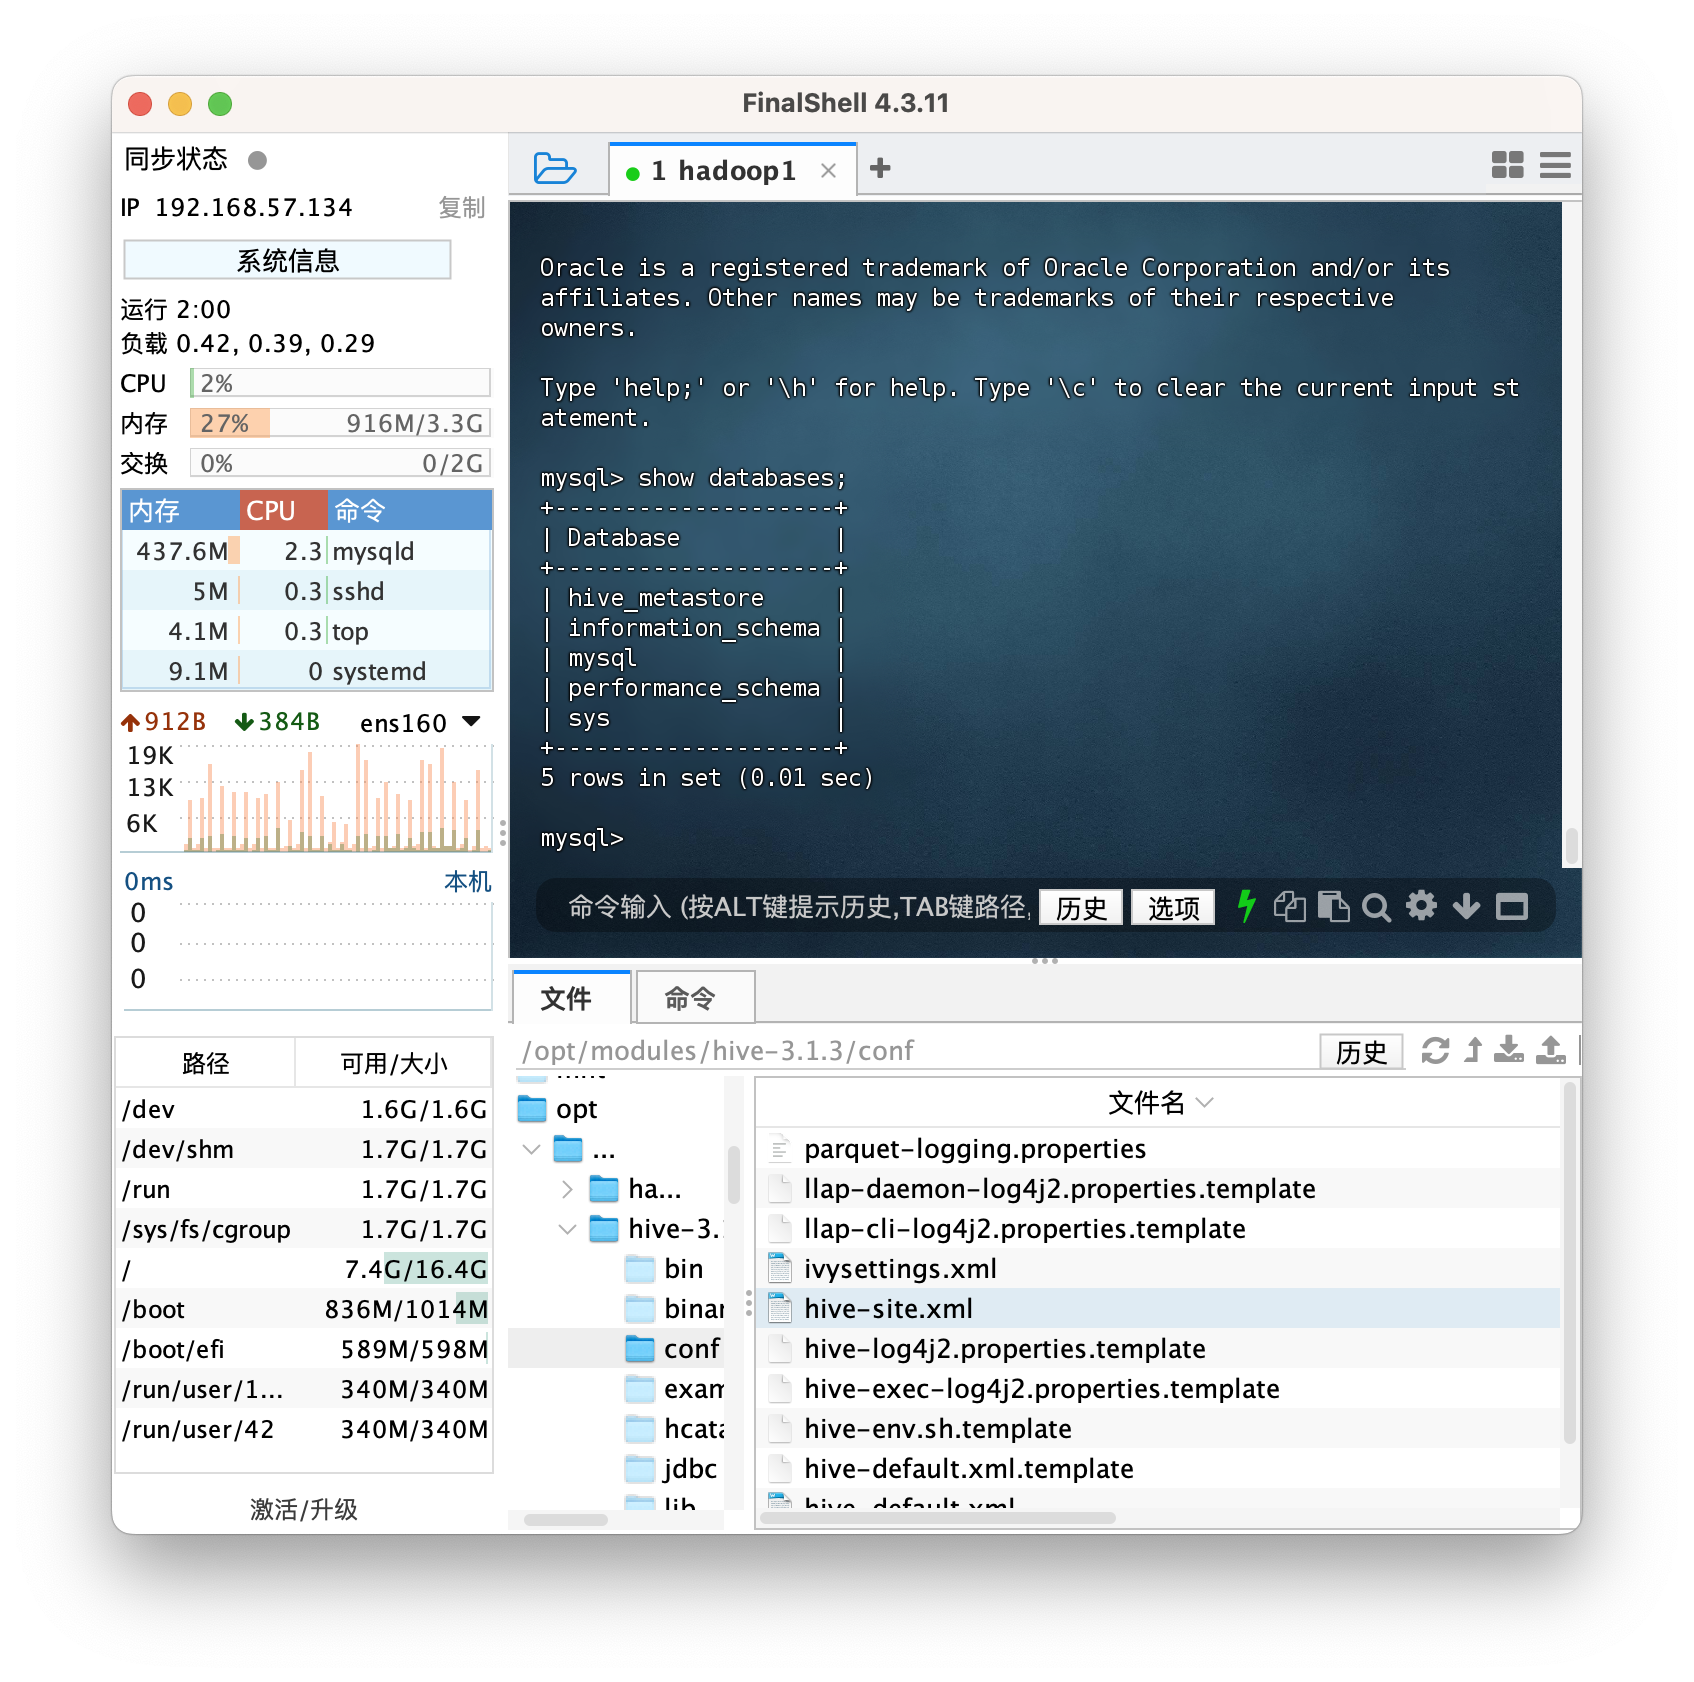Select ivysettings.xml file
This screenshot has height=1682, width=1694.
pyautogui.click(x=1158, y=1269)
